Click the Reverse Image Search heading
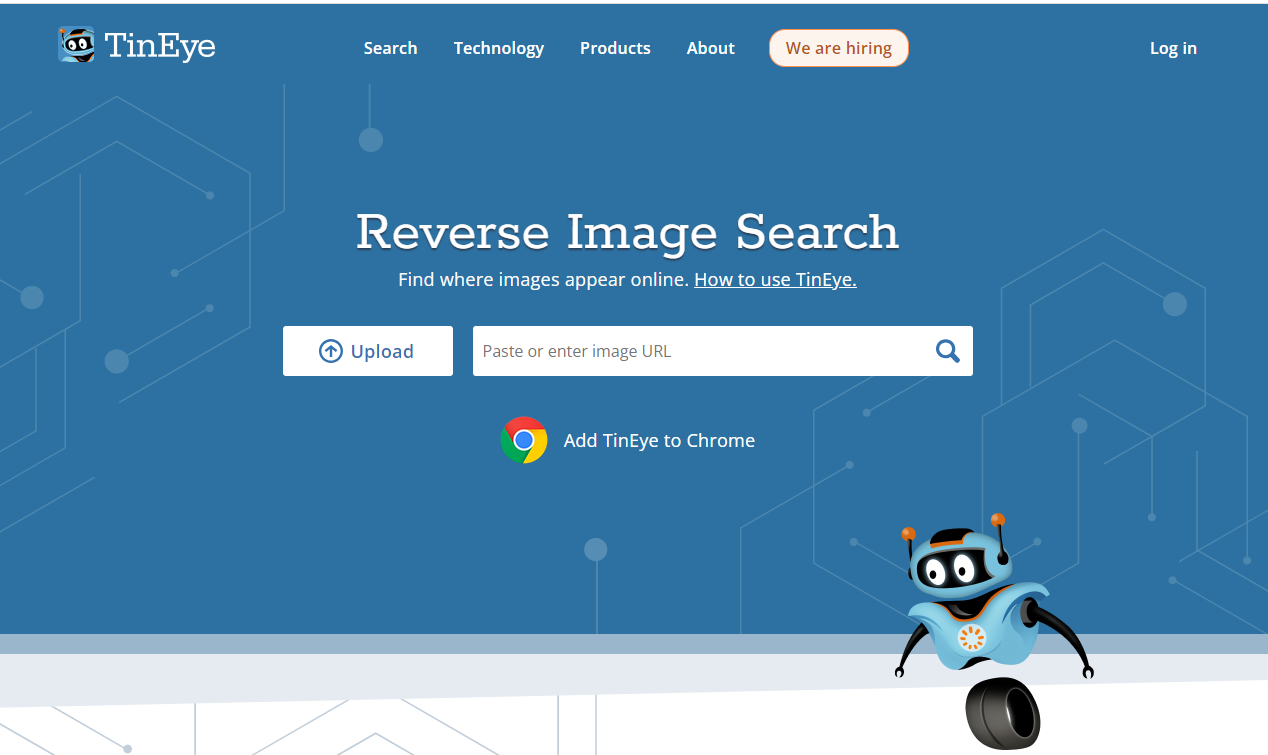 click(628, 232)
